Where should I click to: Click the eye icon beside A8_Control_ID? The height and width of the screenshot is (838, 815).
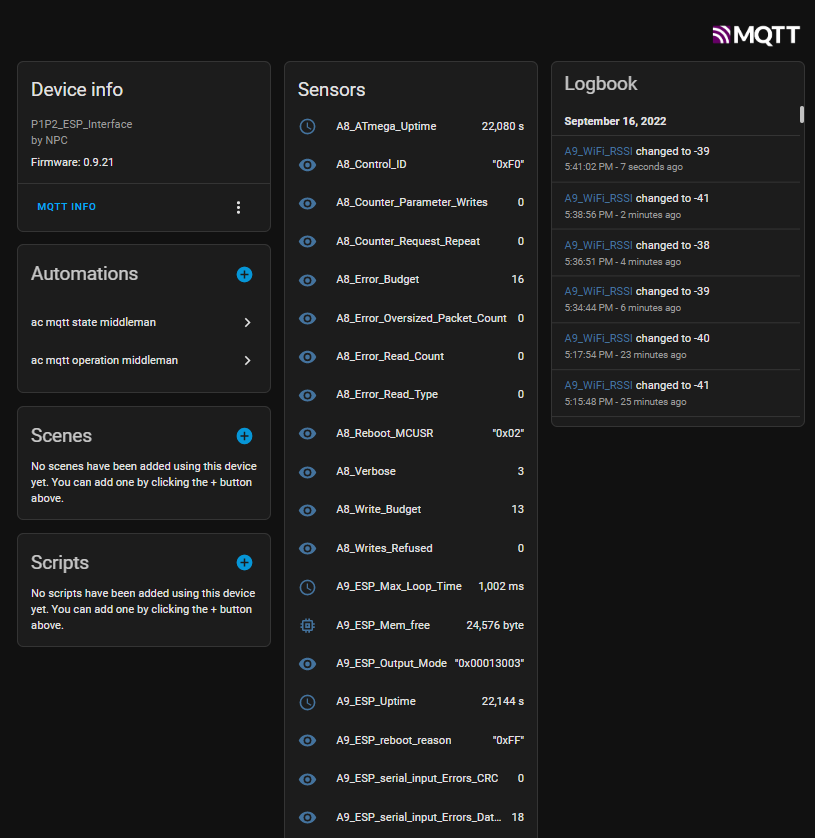tap(308, 165)
